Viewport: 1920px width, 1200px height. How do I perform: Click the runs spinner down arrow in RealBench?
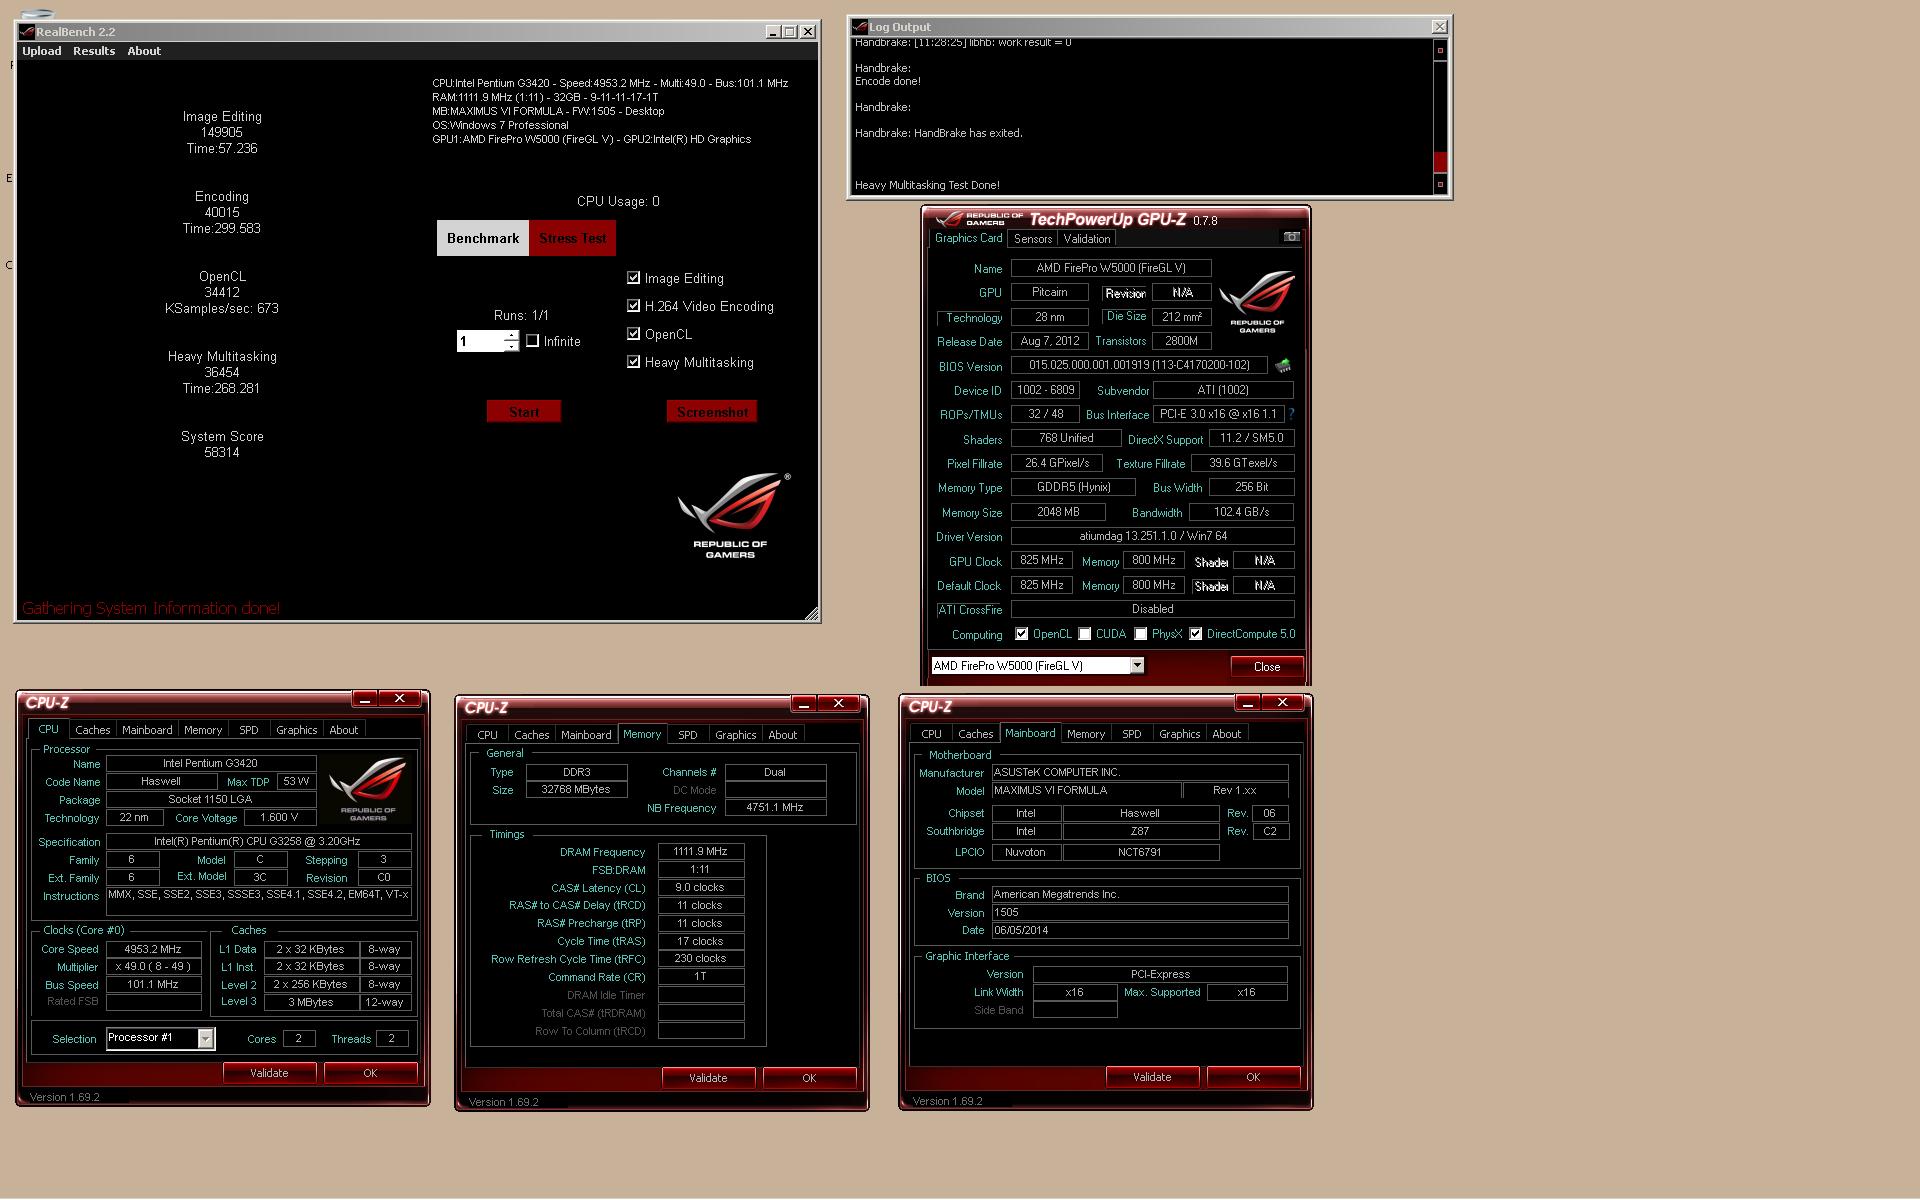[511, 347]
